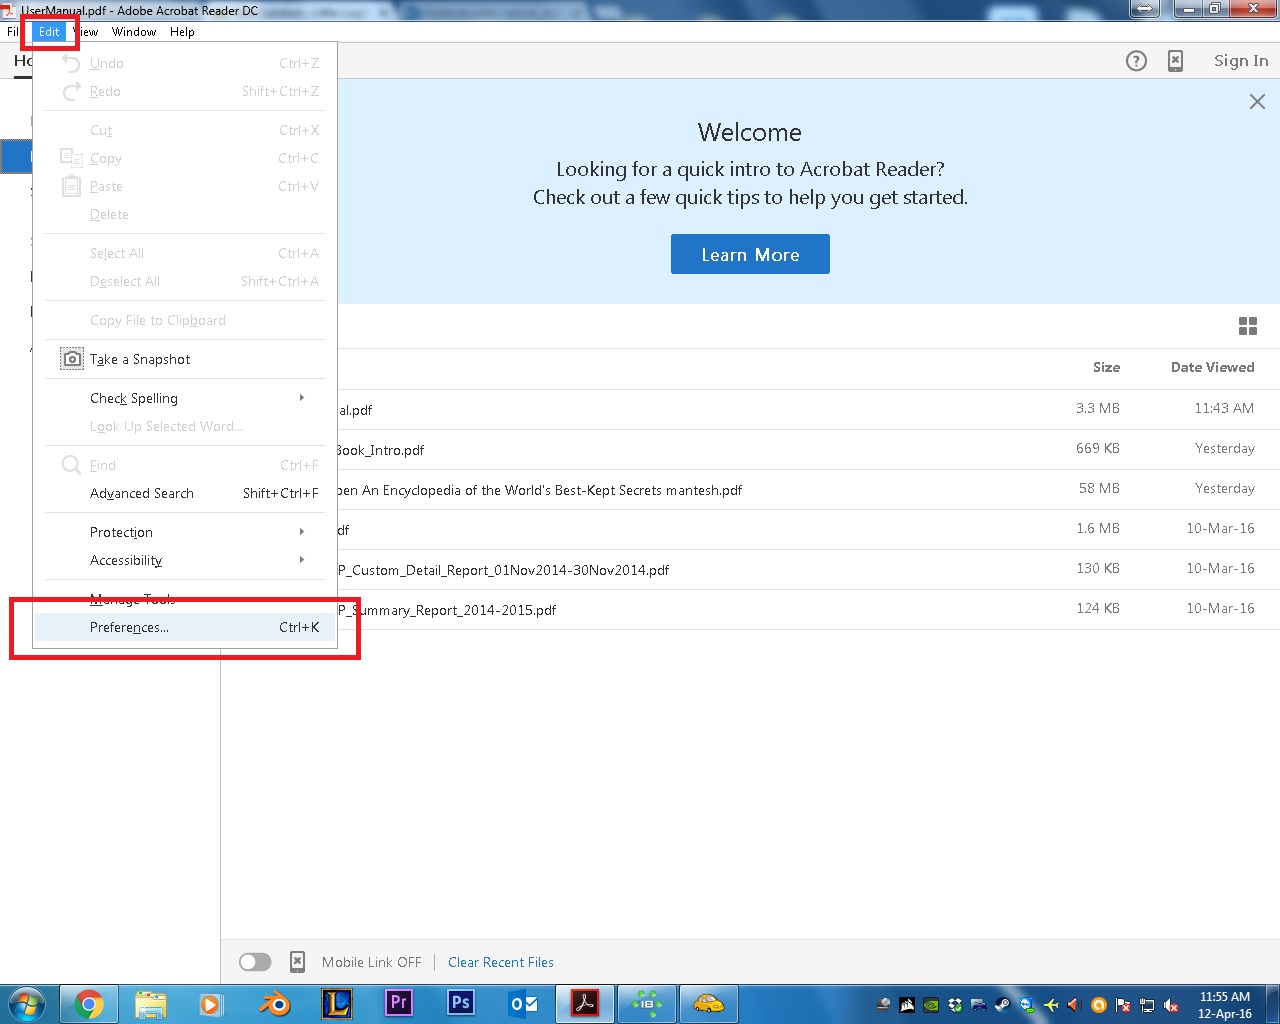This screenshot has width=1280, height=1024.
Task: Click the taskbar clock showing 11:55 AM
Action: pos(1225,1005)
